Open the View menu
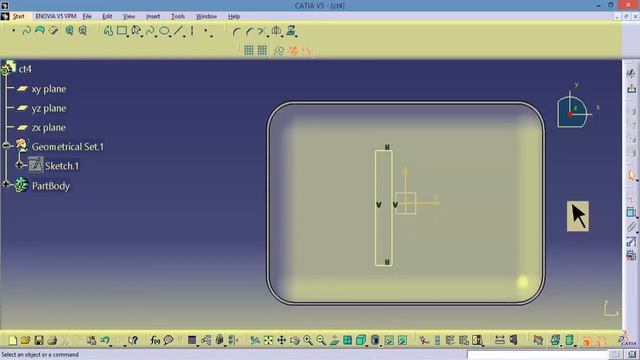The image size is (640, 360). pos(129,16)
